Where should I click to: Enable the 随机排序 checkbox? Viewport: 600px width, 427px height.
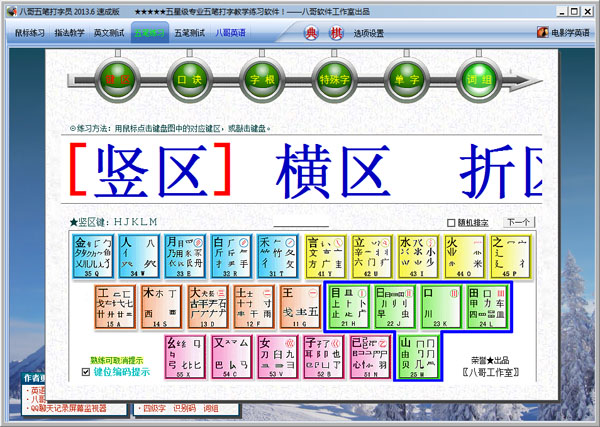coord(451,223)
